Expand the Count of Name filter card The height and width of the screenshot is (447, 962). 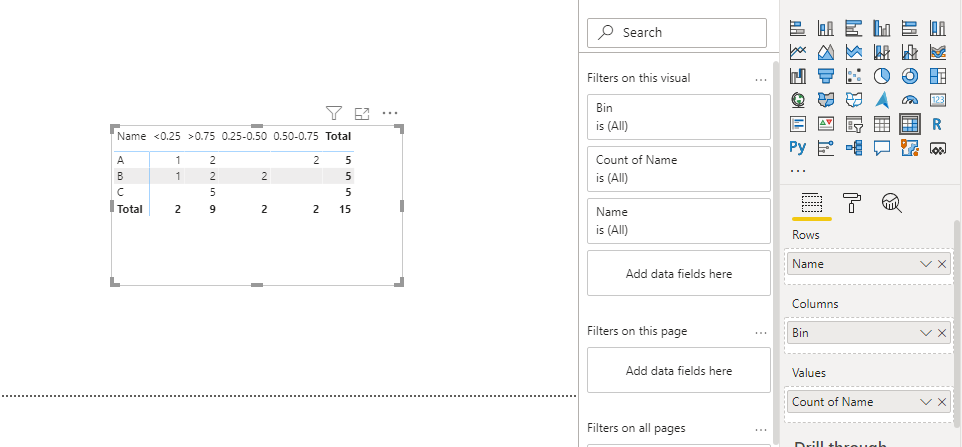tap(679, 169)
